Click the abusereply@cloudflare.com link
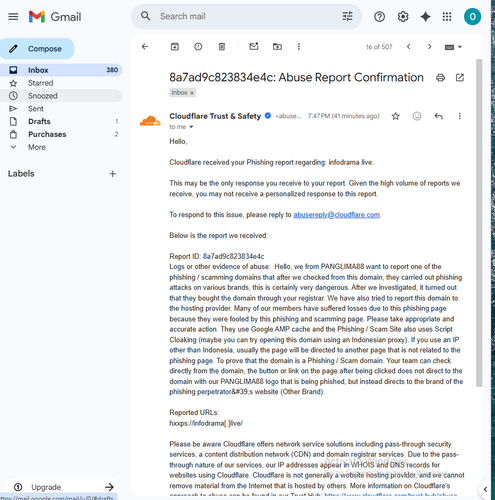The image size is (495, 500). [x=337, y=215]
